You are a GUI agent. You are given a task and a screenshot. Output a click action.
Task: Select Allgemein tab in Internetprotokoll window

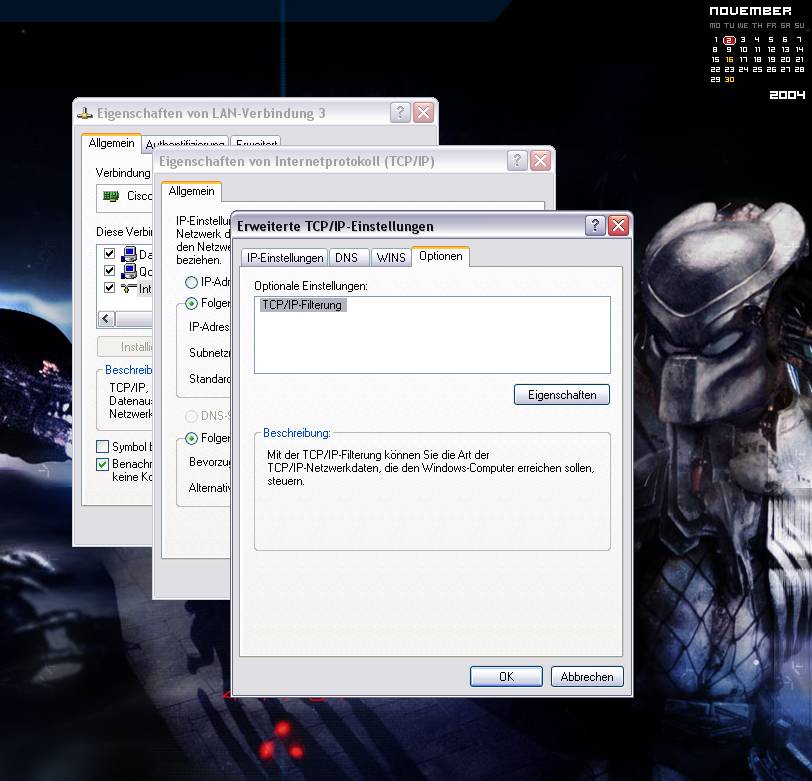click(192, 191)
